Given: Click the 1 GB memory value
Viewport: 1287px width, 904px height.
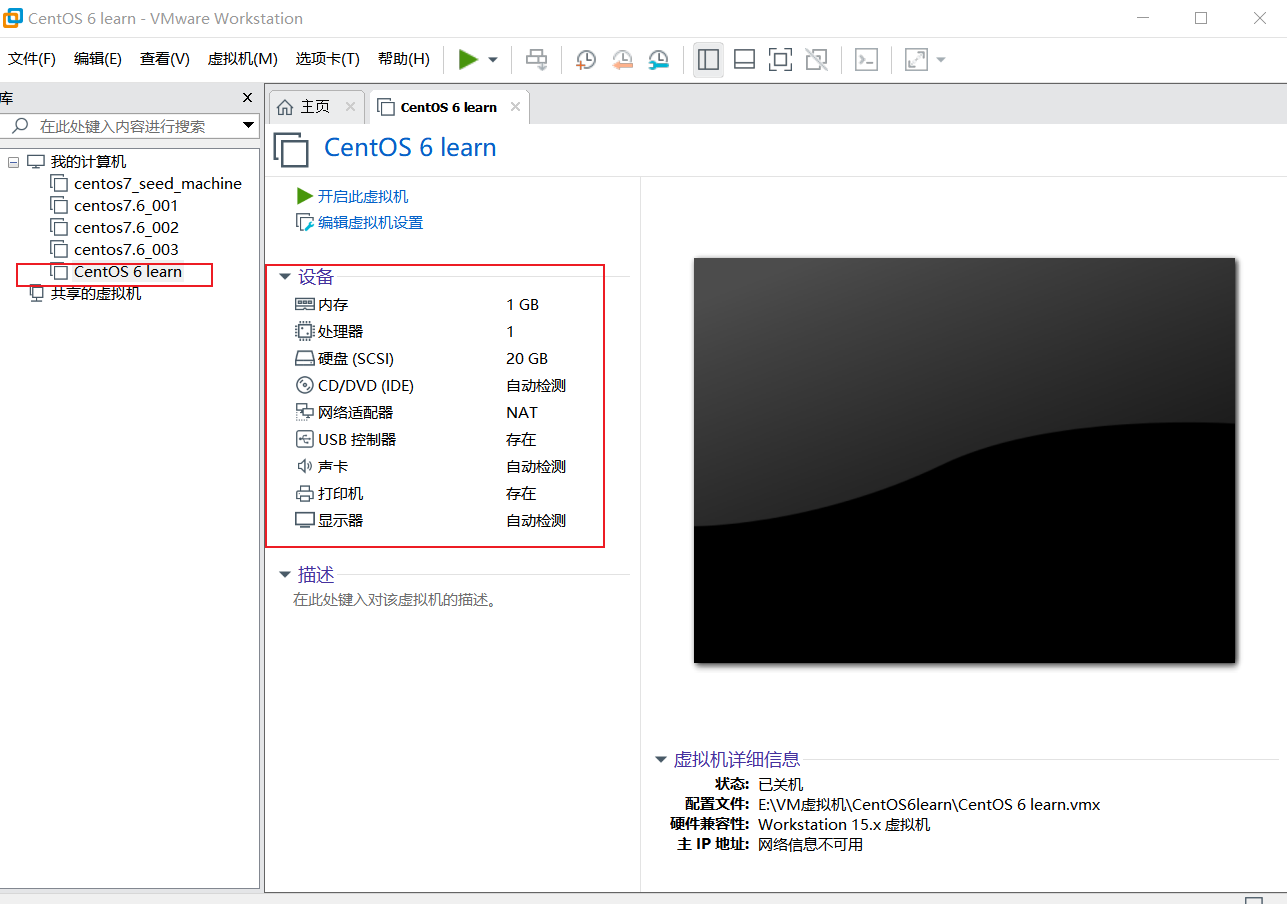Looking at the screenshot, I should click(x=522, y=305).
